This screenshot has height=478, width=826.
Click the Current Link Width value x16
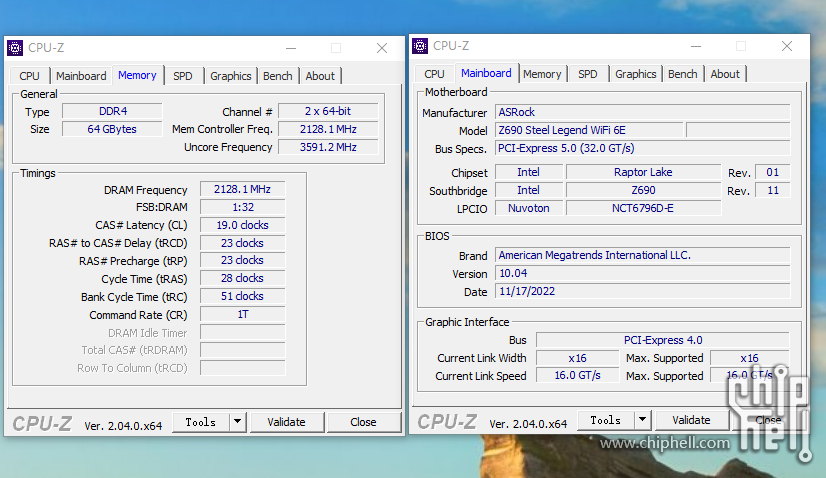pos(577,358)
